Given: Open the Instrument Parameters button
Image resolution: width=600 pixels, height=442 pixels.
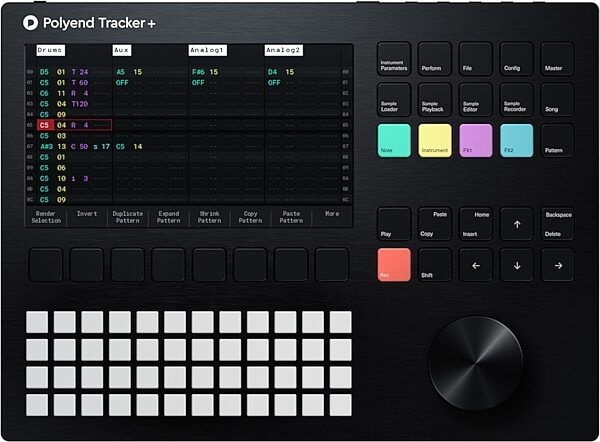Looking at the screenshot, I should pyautogui.click(x=394, y=59).
